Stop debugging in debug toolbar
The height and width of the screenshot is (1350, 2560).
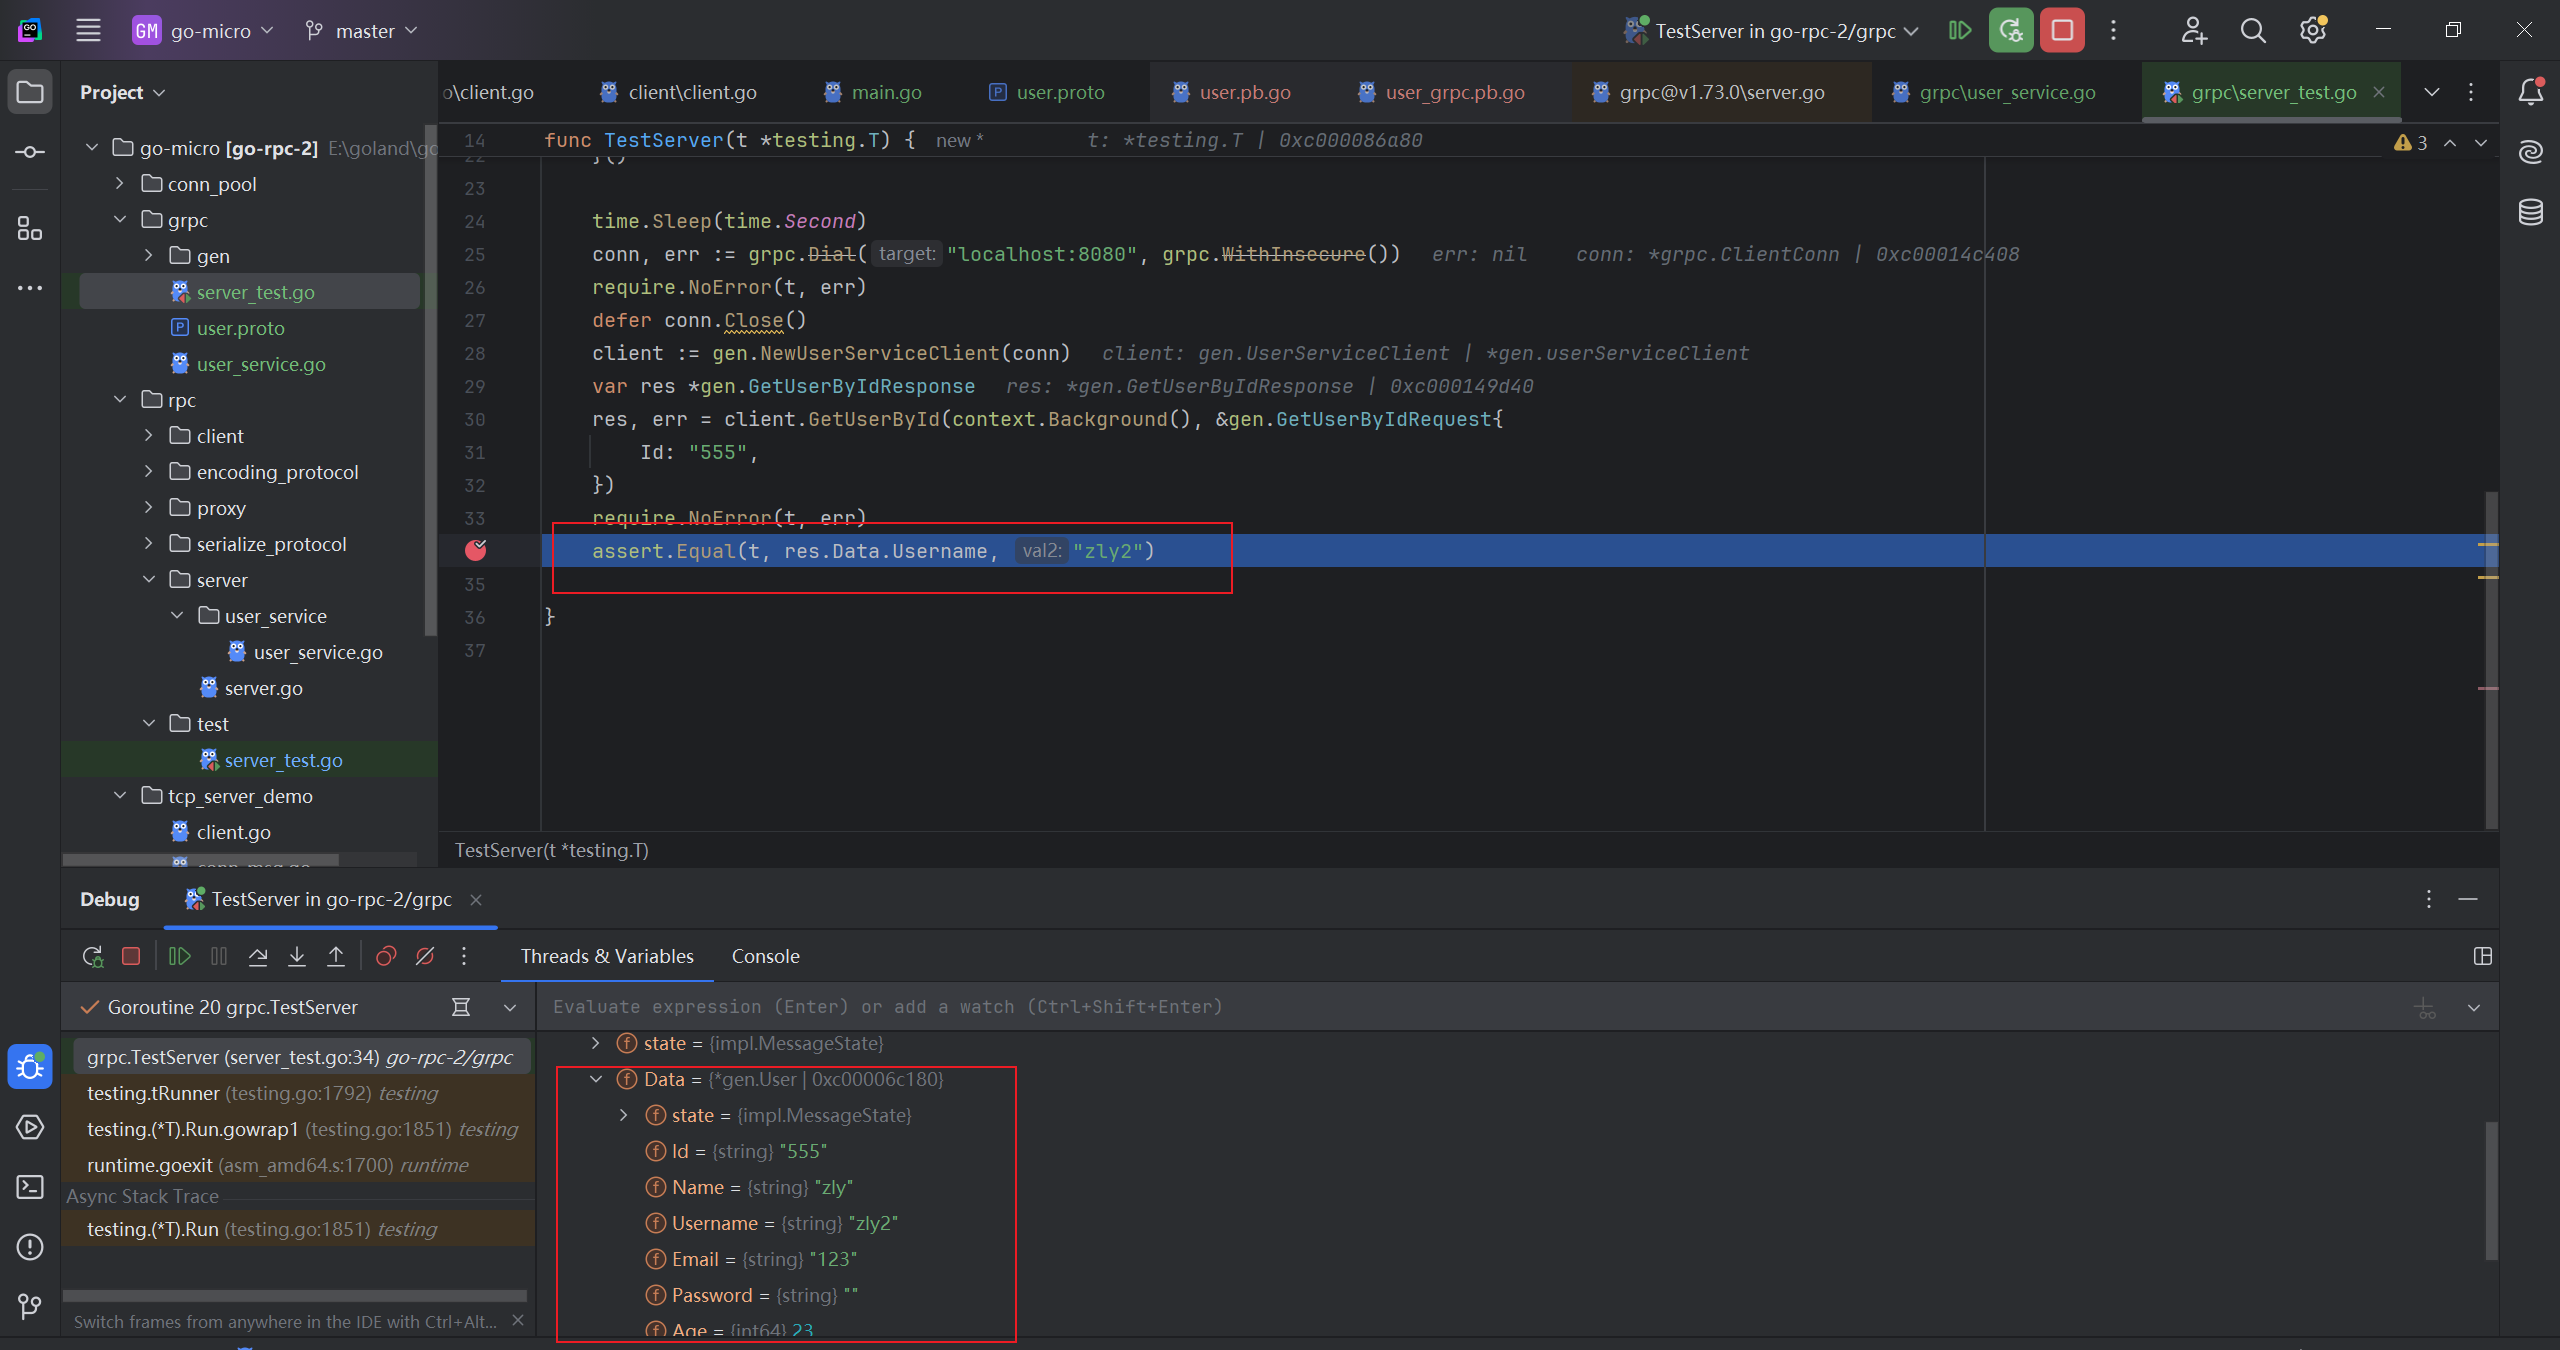tap(131, 957)
